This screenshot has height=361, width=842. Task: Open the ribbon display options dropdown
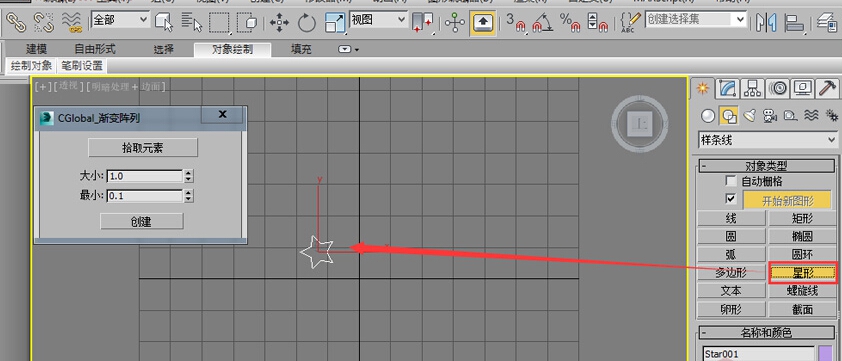tap(348, 49)
